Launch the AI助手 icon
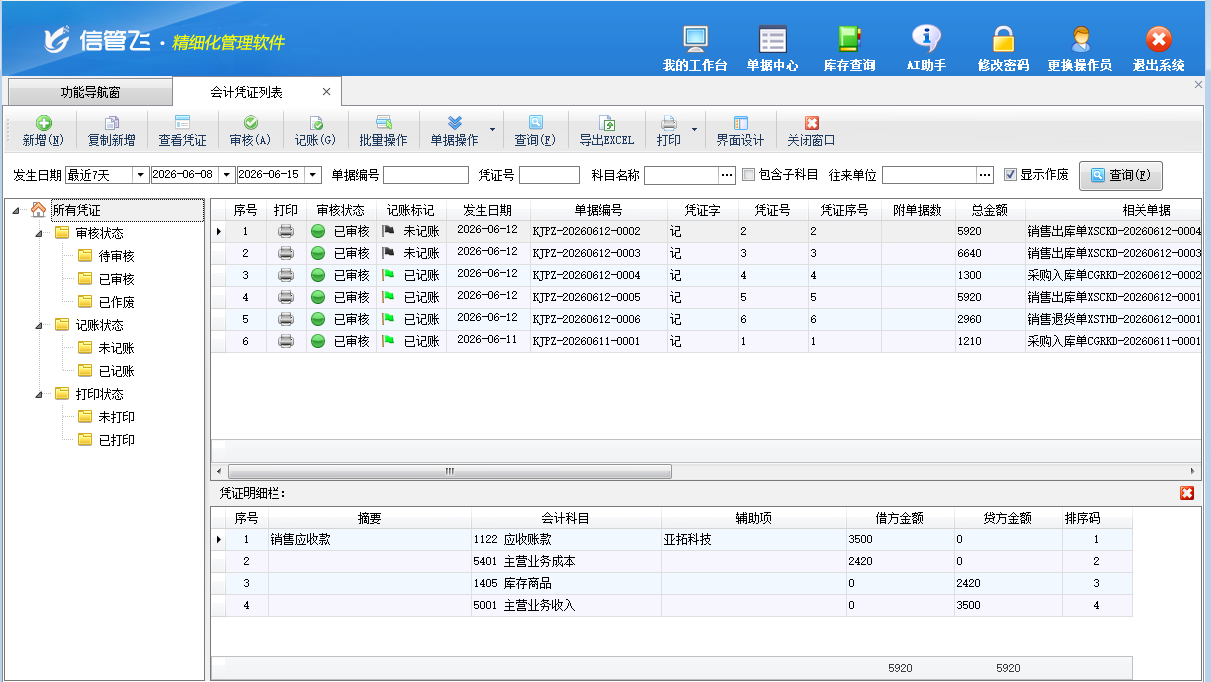This screenshot has width=1211, height=682. point(926,48)
